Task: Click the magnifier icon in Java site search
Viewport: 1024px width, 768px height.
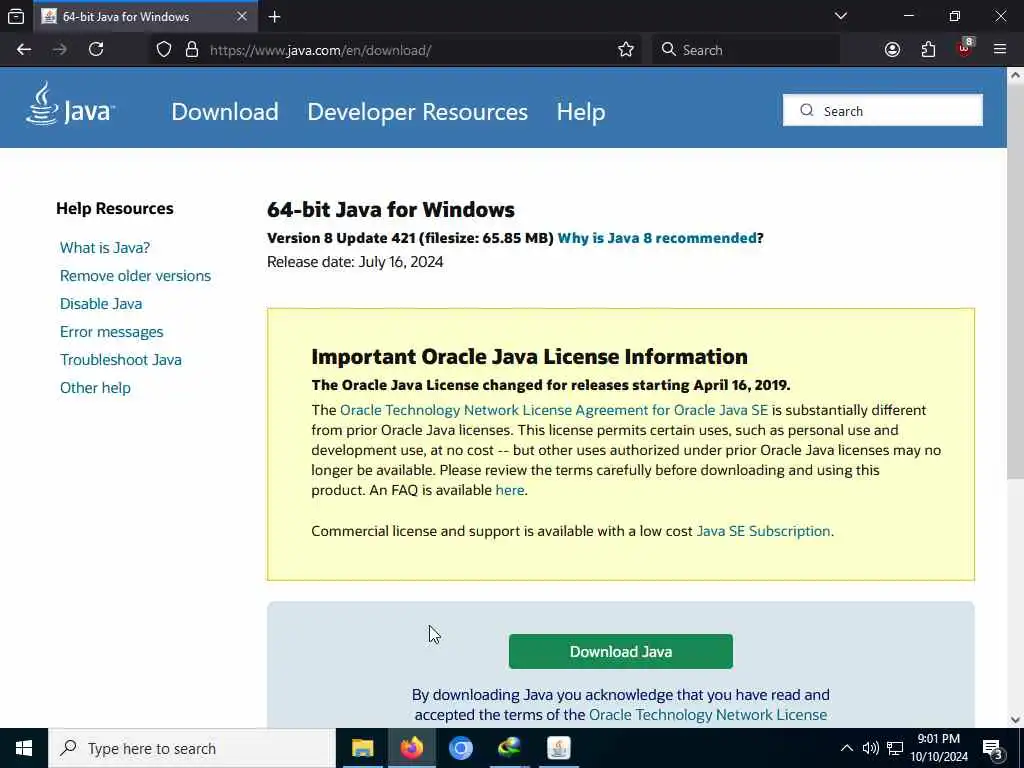Action: click(807, 110)
